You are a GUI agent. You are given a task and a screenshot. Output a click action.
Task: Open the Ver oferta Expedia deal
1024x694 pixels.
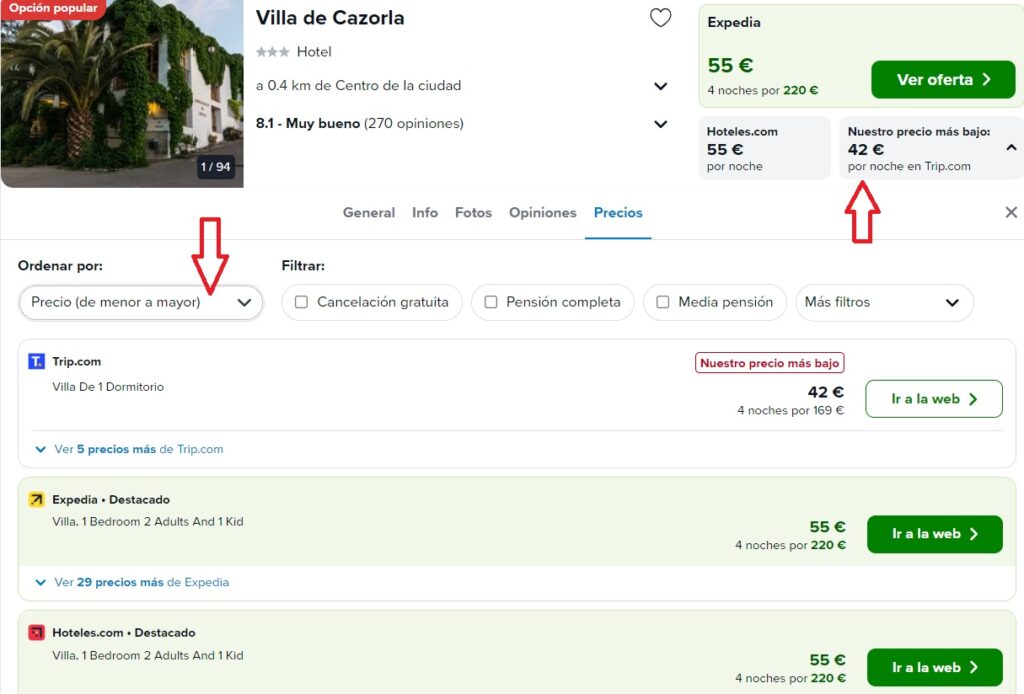point(943,80)
